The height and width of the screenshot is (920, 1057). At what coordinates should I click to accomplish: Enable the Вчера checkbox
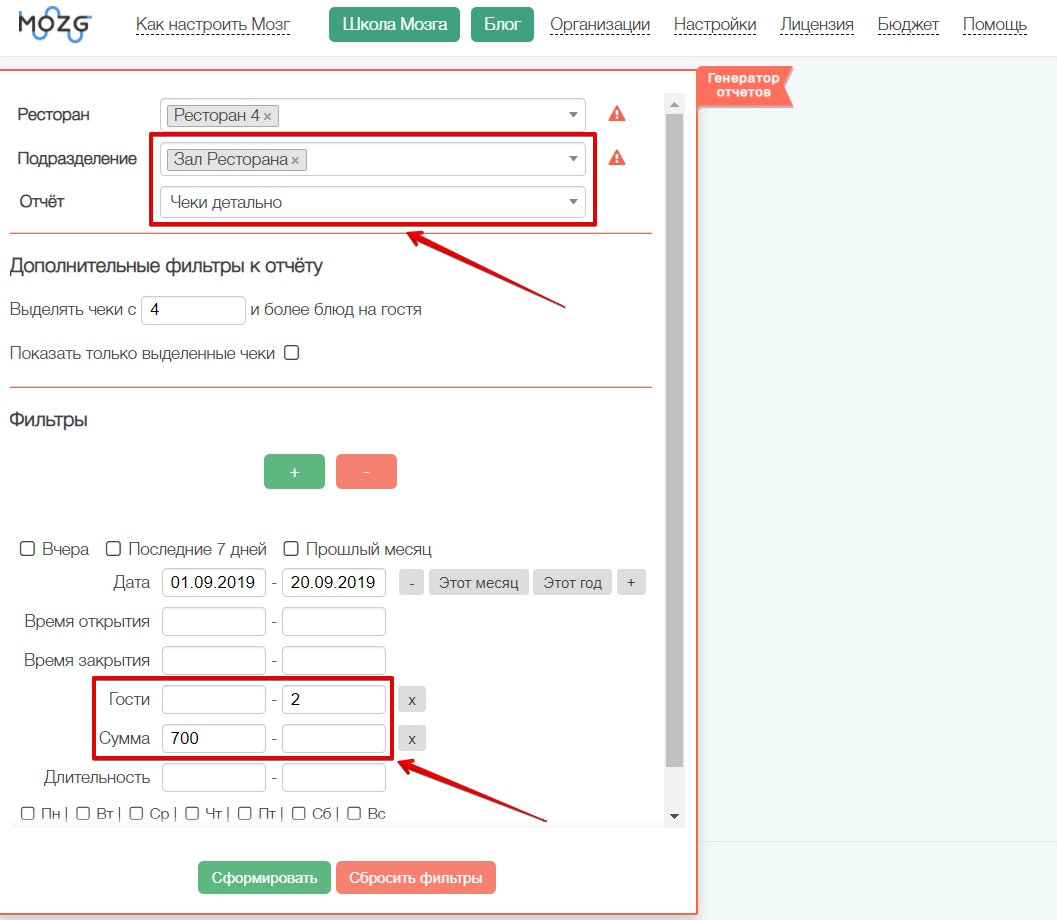pos(28,549)
